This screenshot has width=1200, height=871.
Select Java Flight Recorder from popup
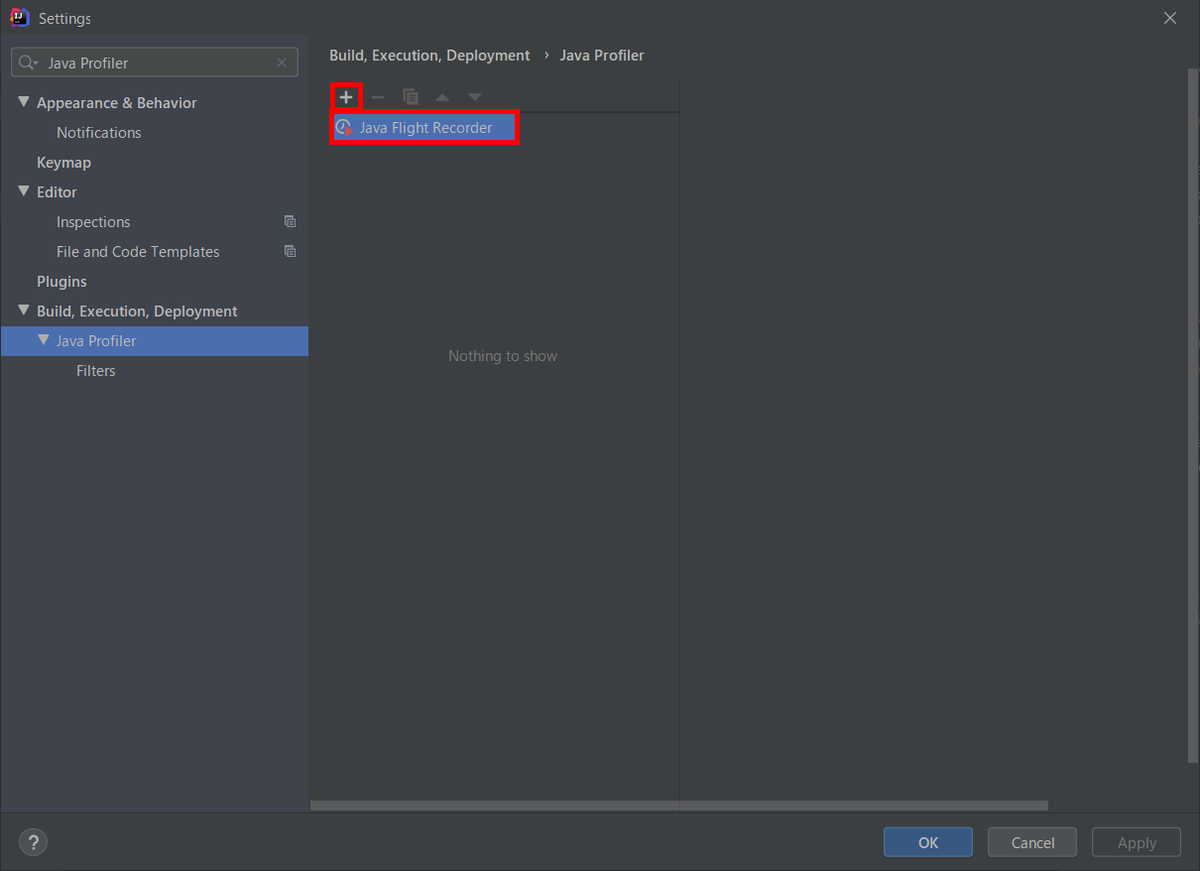[424, 128]
